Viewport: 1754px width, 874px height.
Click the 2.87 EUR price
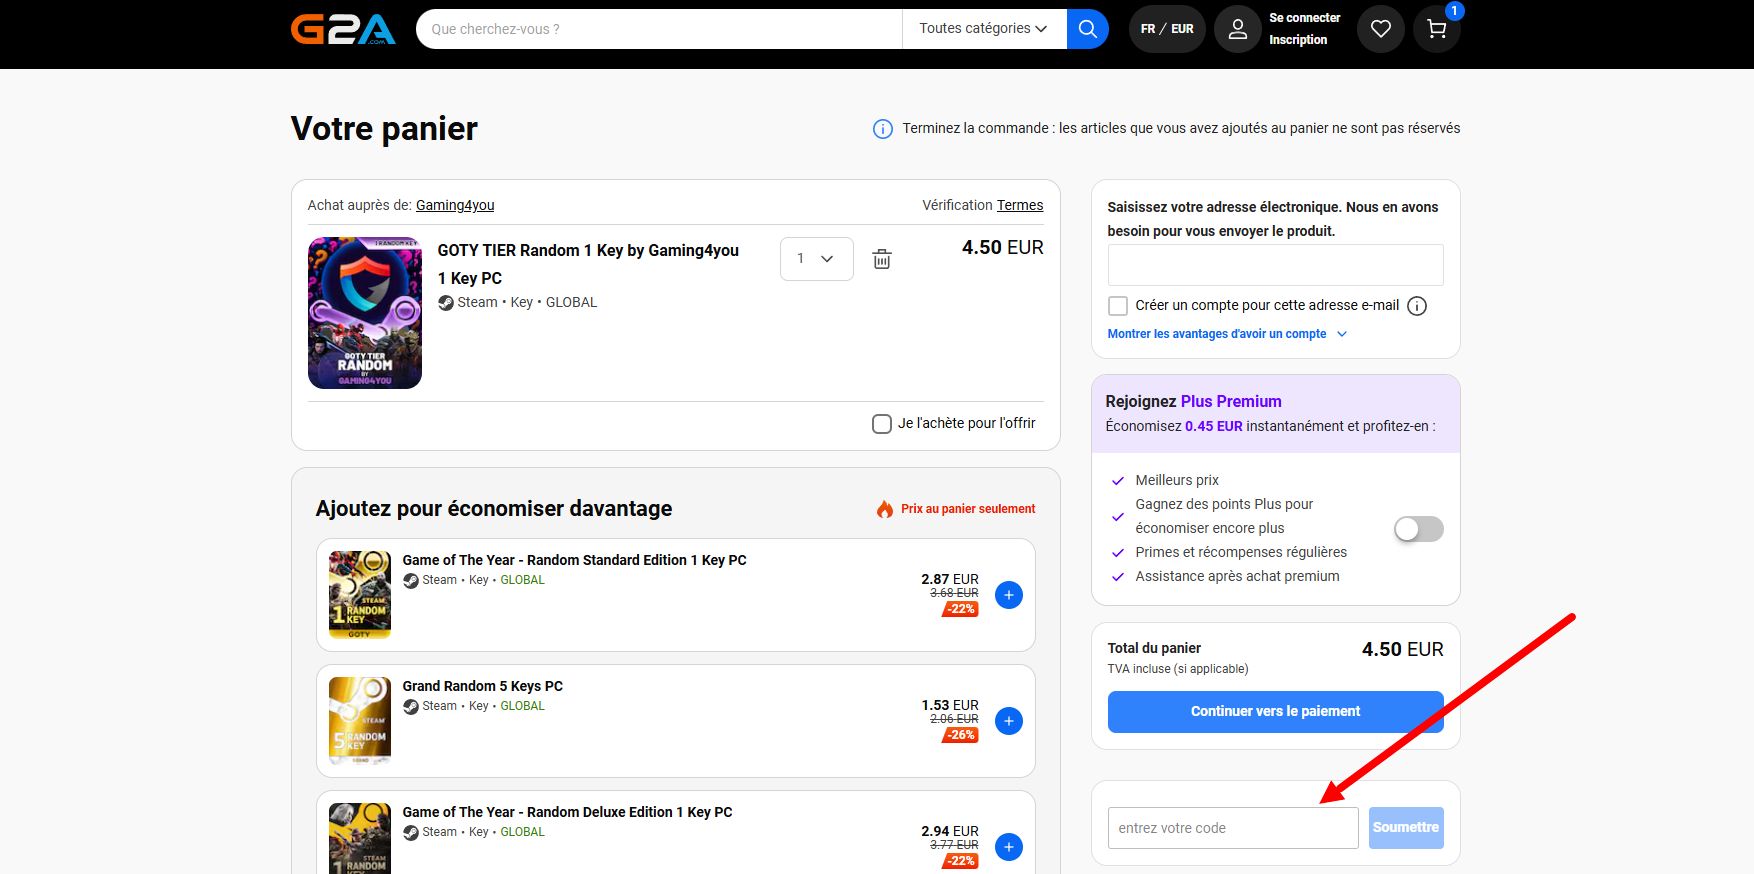(x=950, y=579)
